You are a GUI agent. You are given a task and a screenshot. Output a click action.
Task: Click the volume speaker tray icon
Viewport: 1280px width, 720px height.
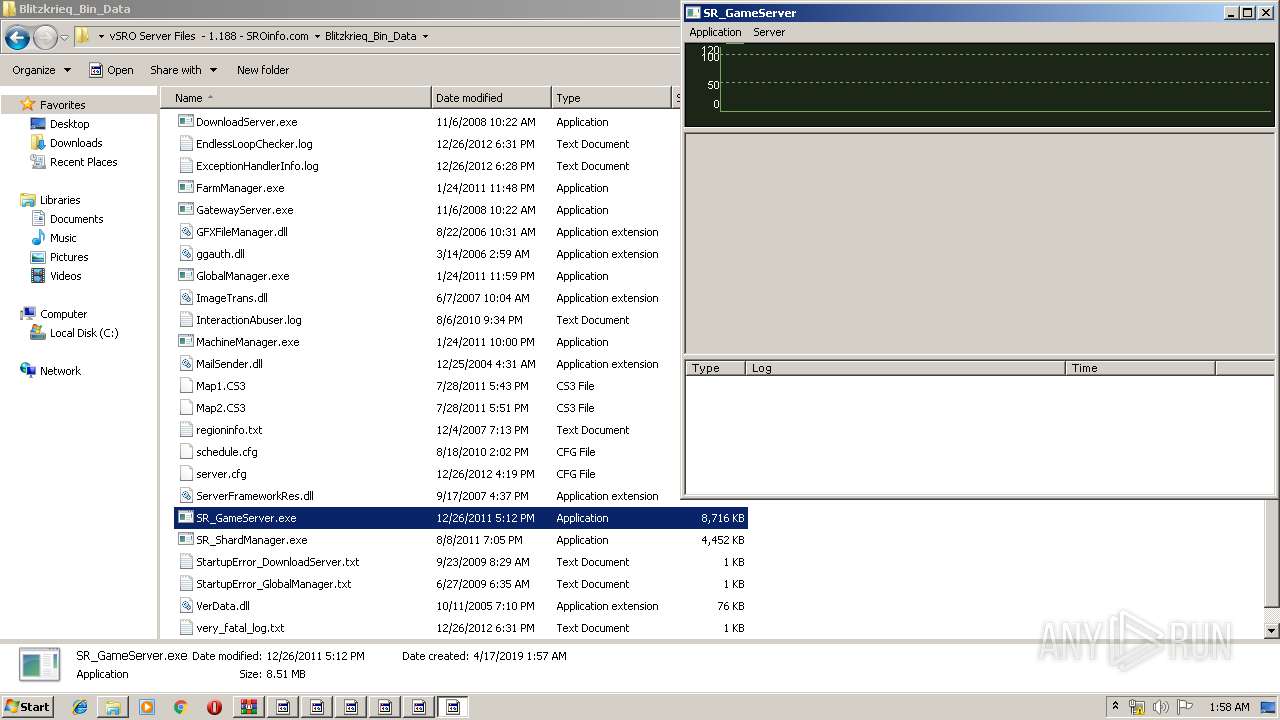pos(1160,707)
